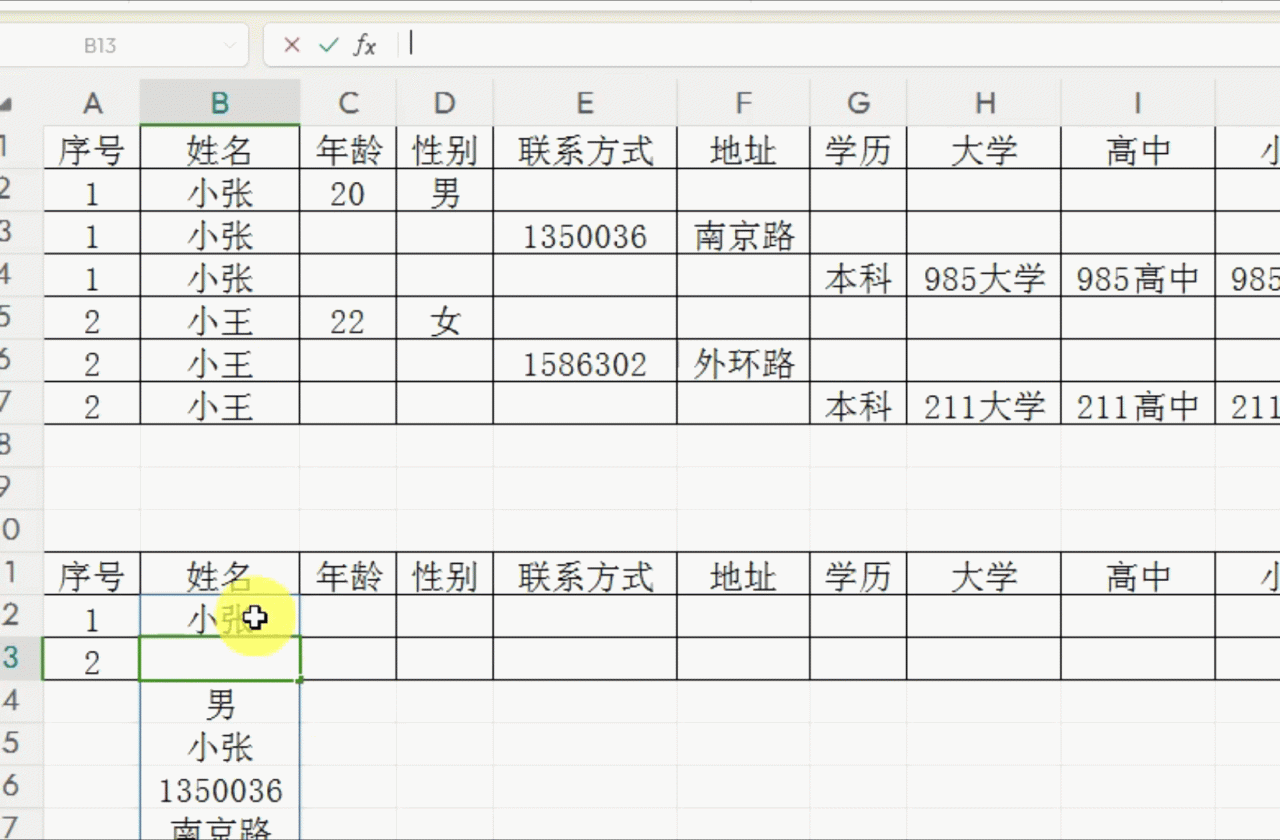Select the cell containing age 22
The image size is (1280, 840).
(348, 320)
